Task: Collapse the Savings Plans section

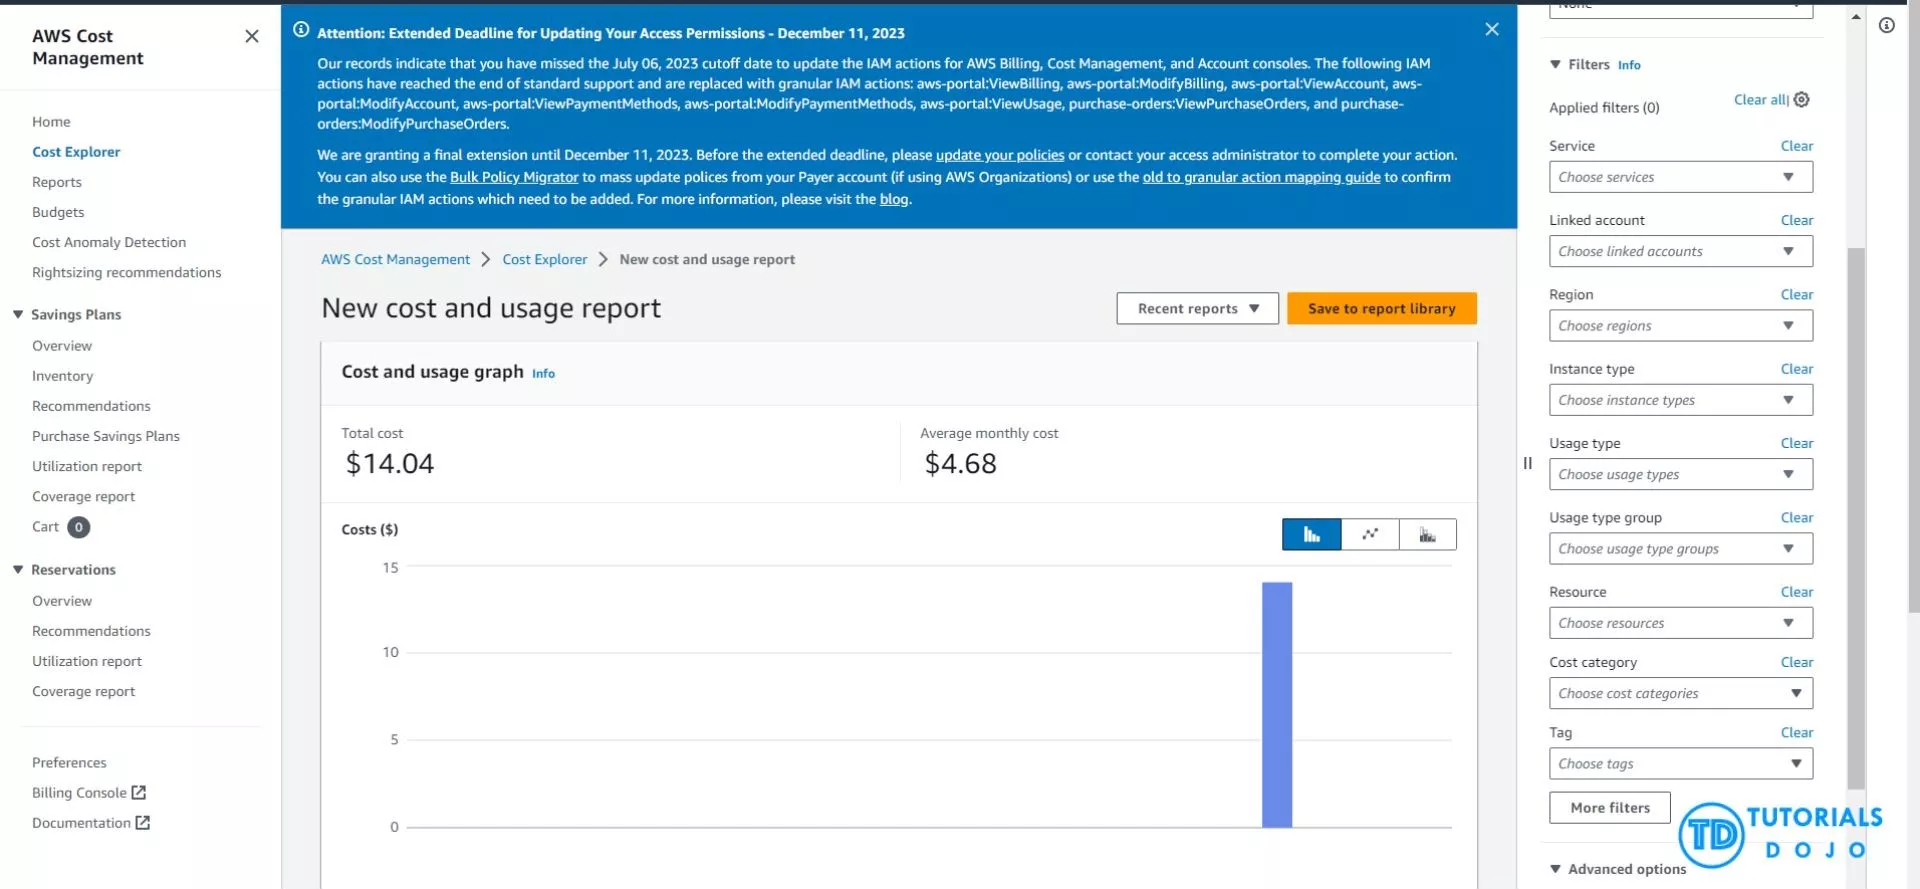Action: point(18,314)
